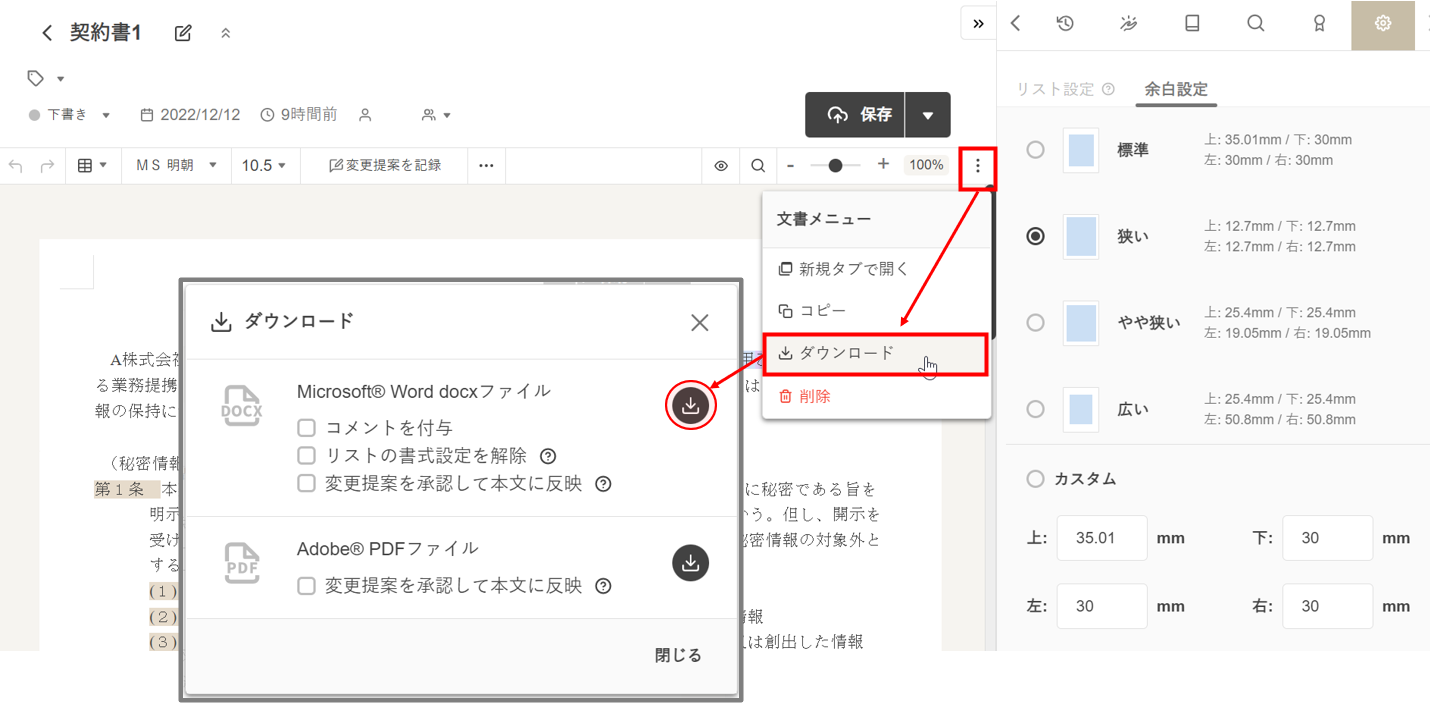Viewport: 1430px width, 706px height.
Task: Open the settings gear panel icon
Action: tap(1383, 24)
